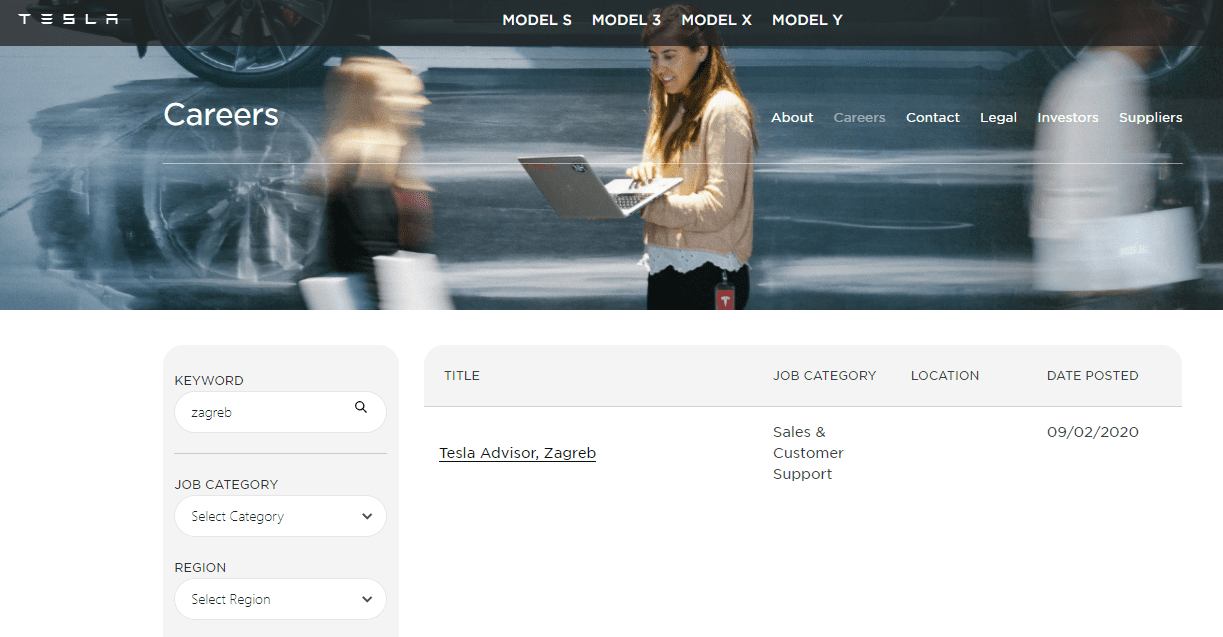
Task: Click the LOCATION column header
Action: coord(945,376)
